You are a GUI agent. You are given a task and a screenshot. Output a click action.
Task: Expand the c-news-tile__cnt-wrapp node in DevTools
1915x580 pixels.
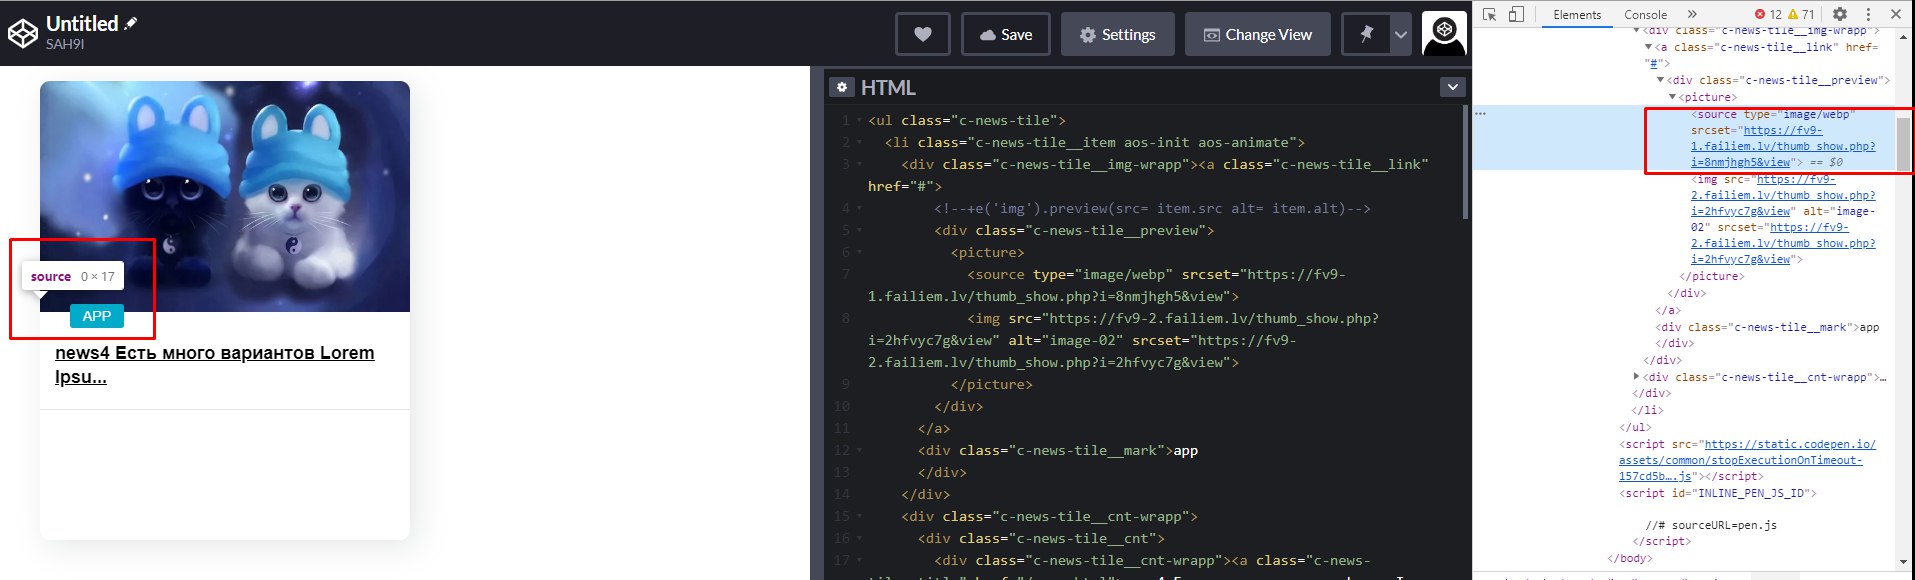1636,377
